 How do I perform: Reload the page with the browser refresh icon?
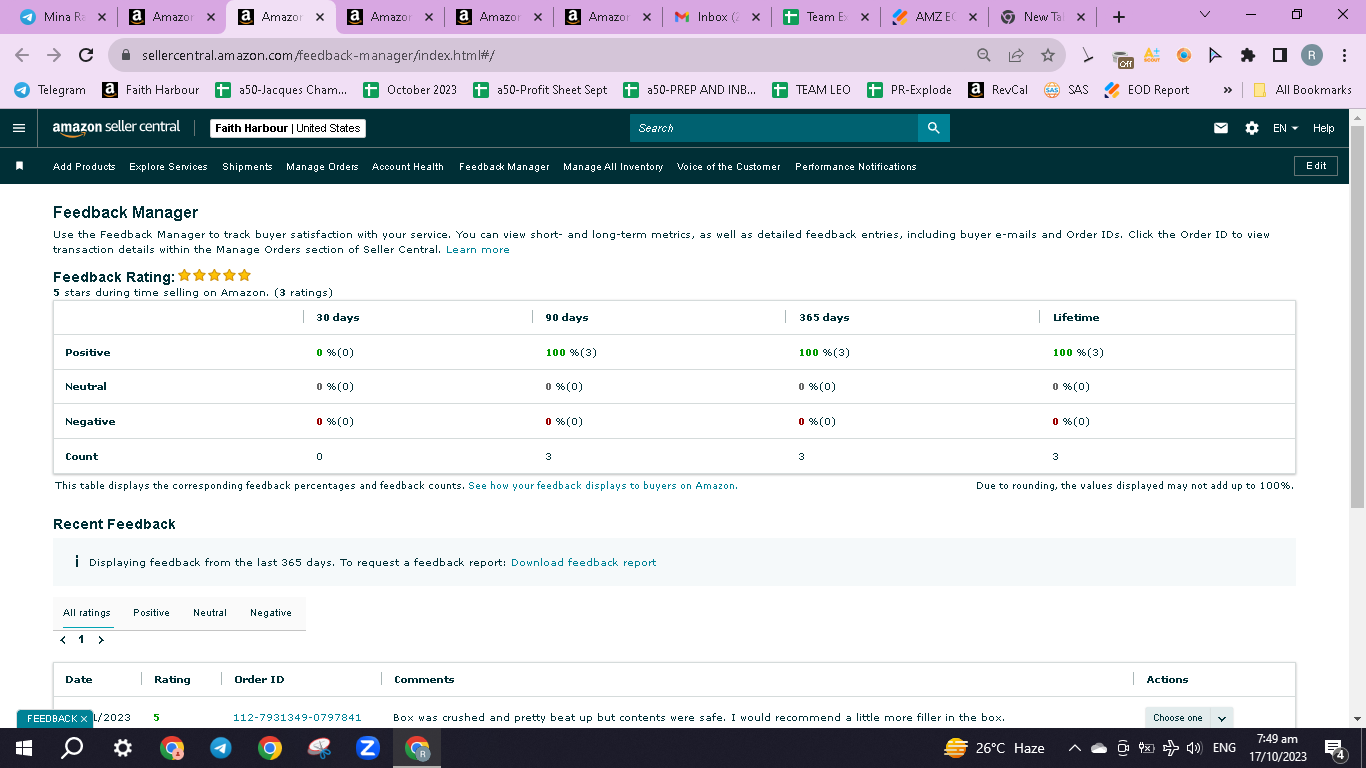coord(86,55)
